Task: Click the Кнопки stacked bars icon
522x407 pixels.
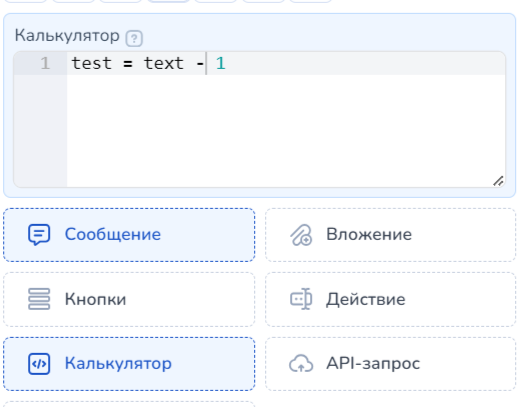Action: (39, 299)
